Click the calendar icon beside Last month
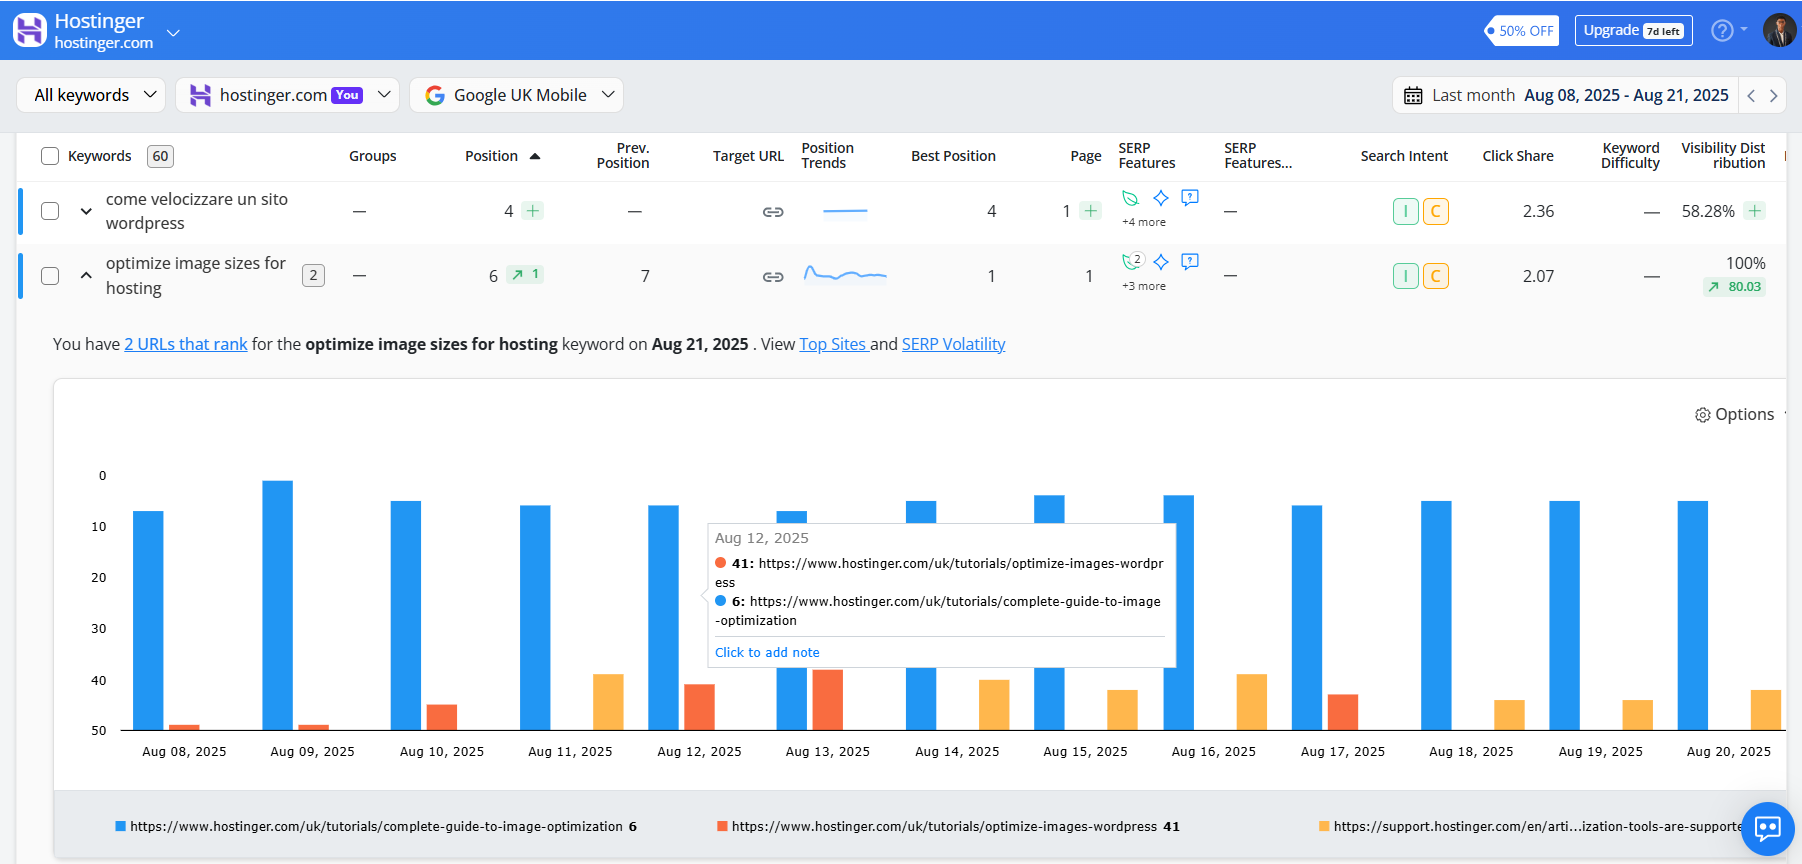Screen dimensions: 1802x864 1413,96
